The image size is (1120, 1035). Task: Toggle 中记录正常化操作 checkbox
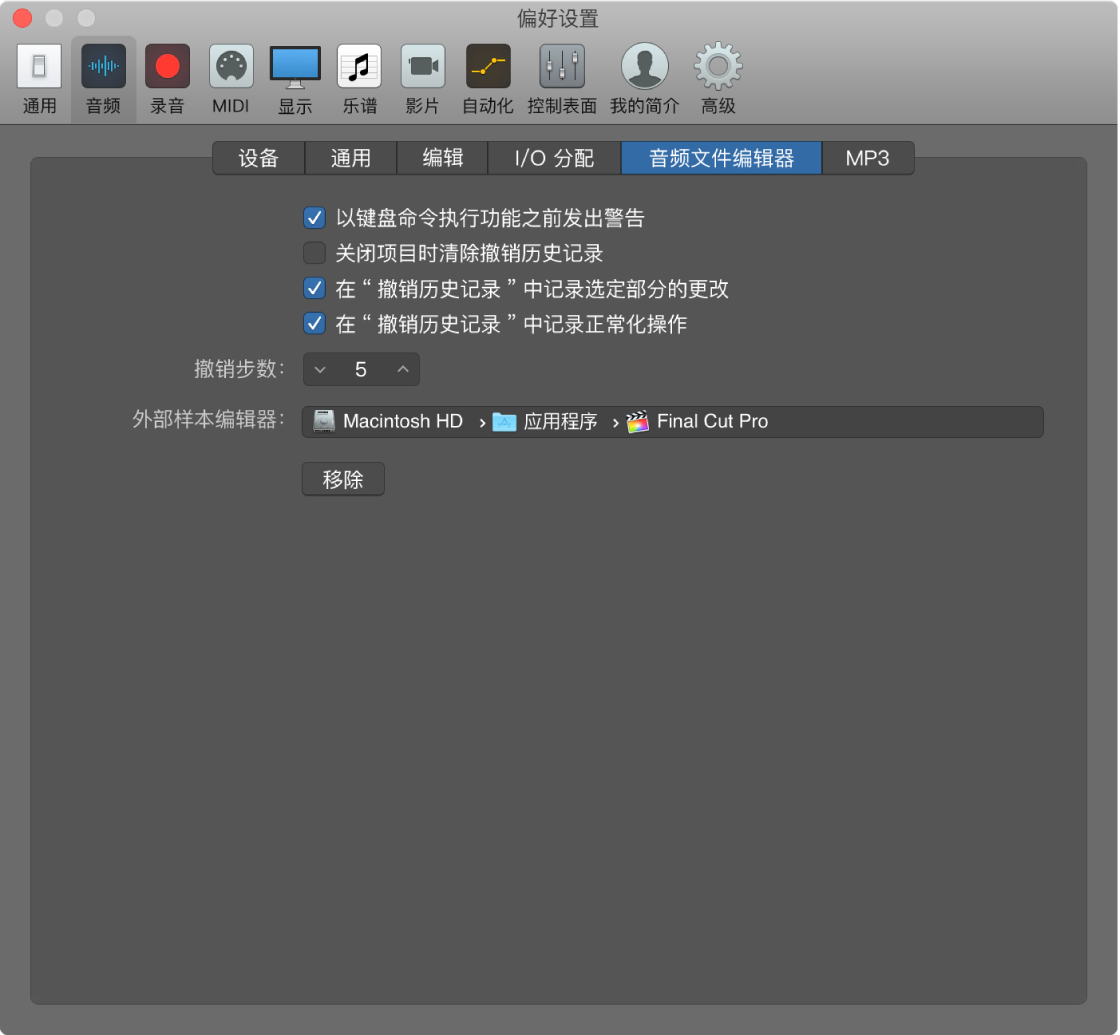(x=314, y=324)
